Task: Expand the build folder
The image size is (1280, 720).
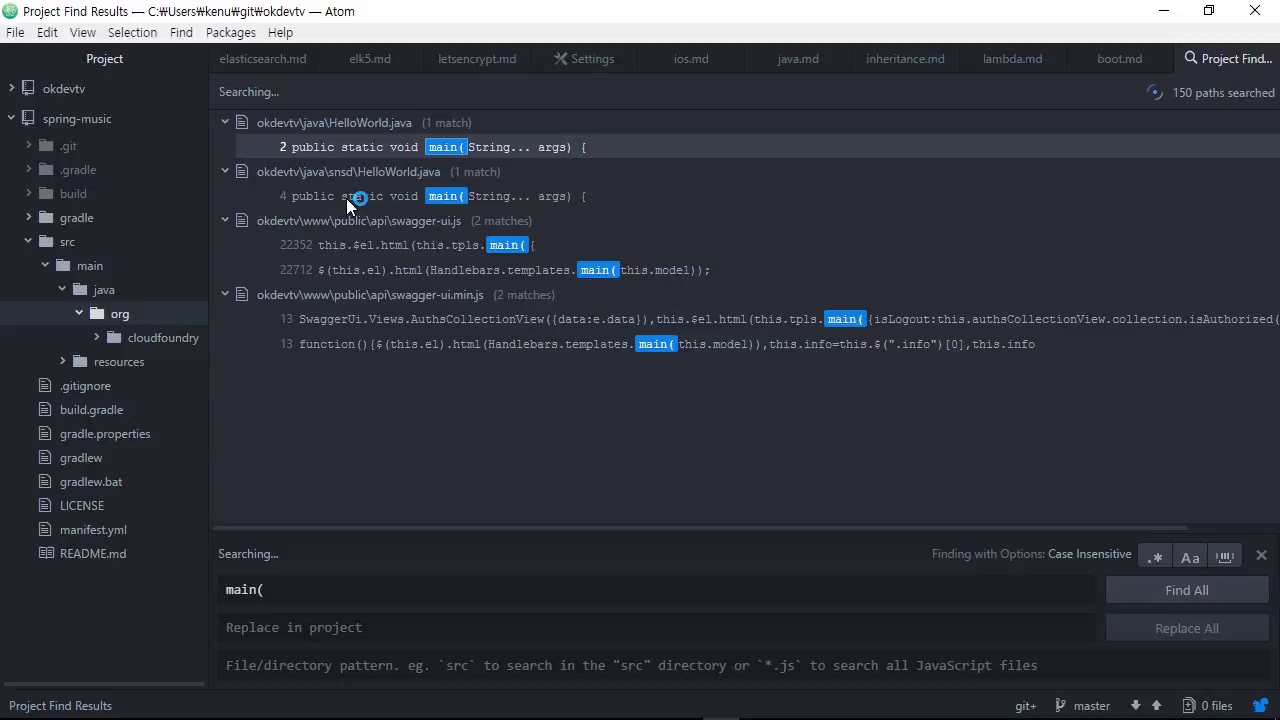Action: (29, 194)
